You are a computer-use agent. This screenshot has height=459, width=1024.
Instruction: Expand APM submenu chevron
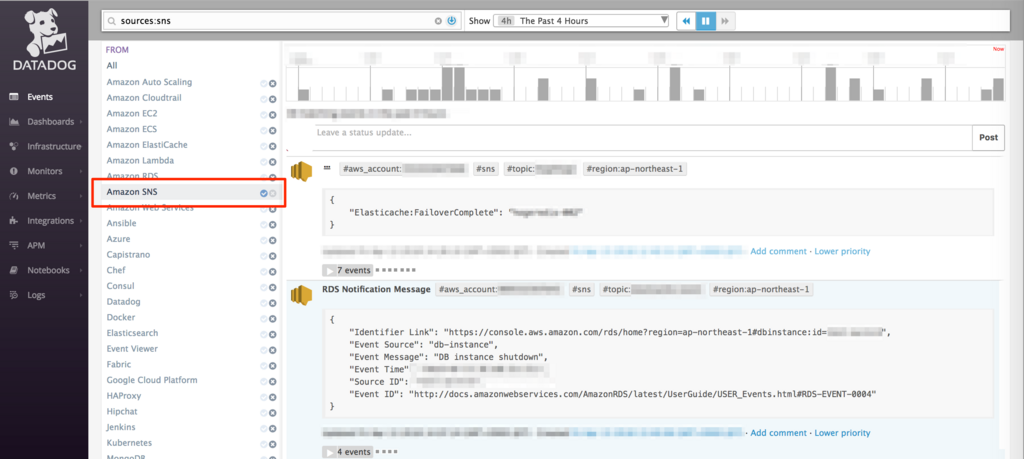coord(81,246)
